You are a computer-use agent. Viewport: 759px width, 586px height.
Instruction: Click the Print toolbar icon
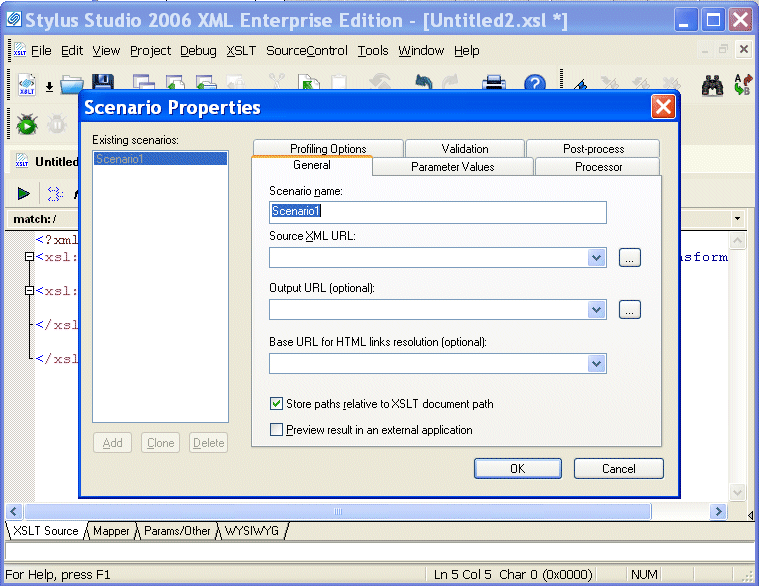click(495, 85)
